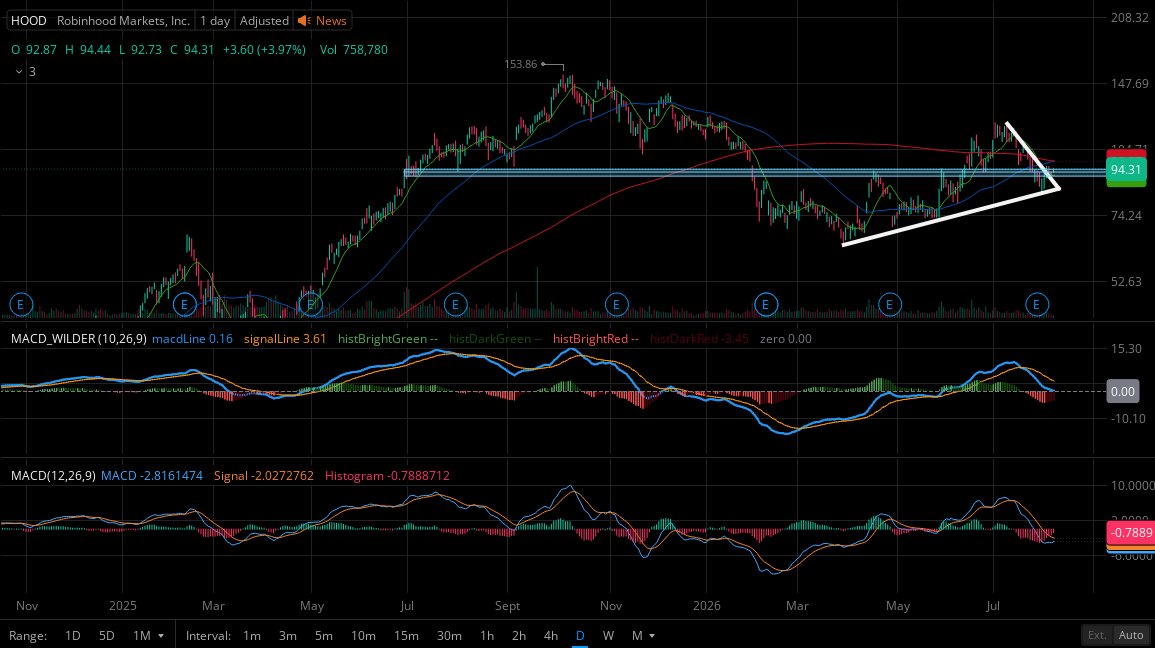Set interval to 1m
Image resolution: width=1155 pixels, height=648 pixels.
click(x=252, y=635)
